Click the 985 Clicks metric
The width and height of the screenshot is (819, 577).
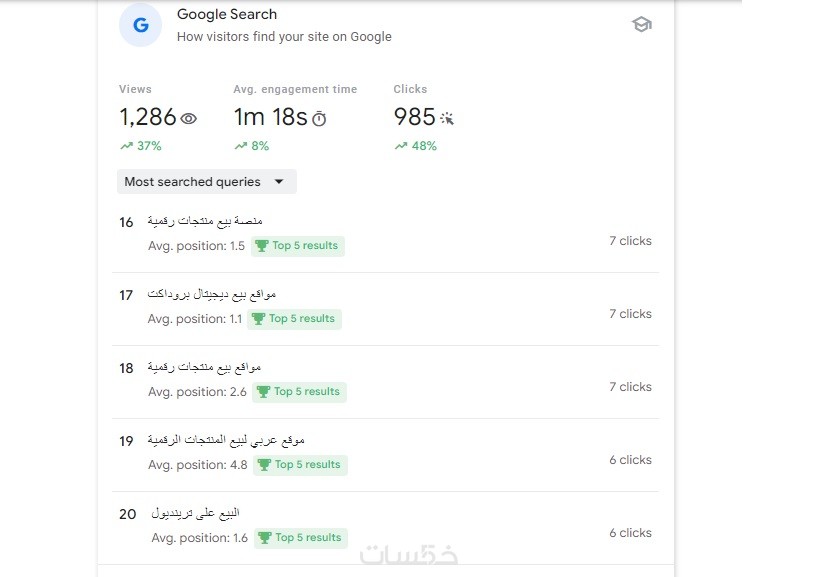click(x=414, y=117)
